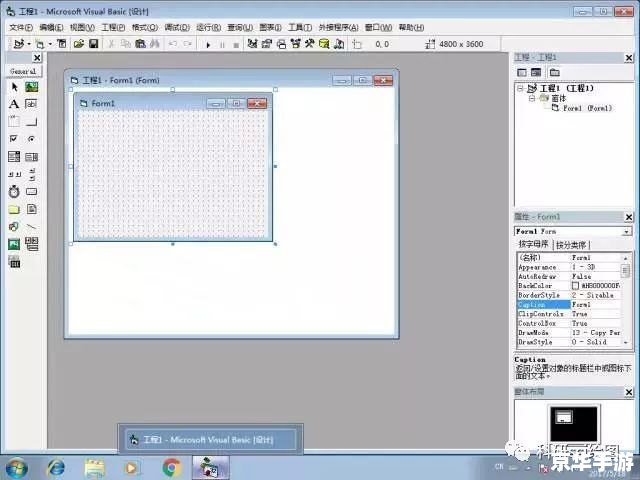The image size is (640, 480).
Task: Open Google Chrome from the taskbar
Action: click(x=172, y=467)
